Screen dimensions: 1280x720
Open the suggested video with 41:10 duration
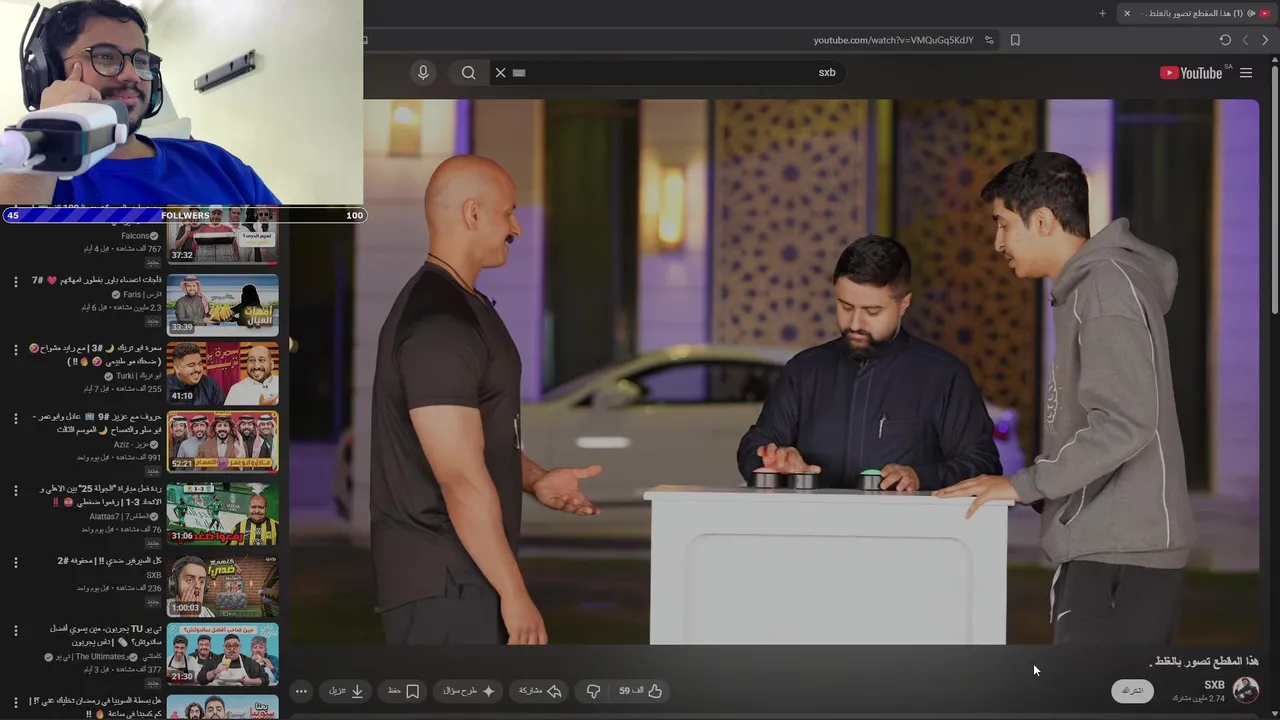point(222,373)
